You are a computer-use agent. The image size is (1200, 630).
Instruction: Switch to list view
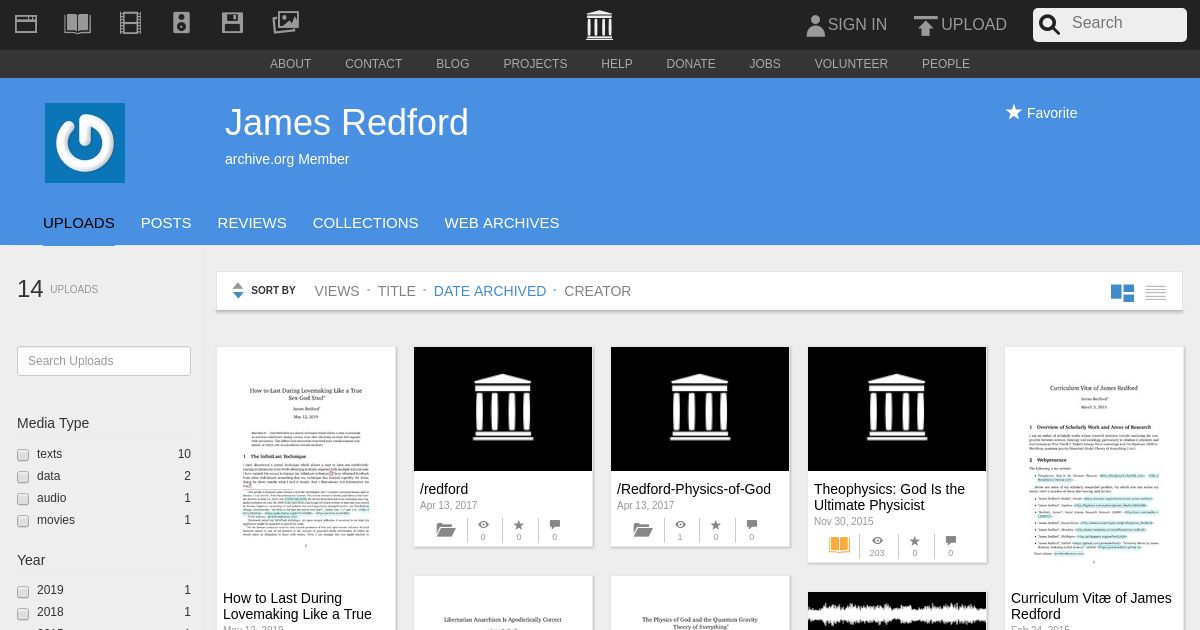point(1156,293)
